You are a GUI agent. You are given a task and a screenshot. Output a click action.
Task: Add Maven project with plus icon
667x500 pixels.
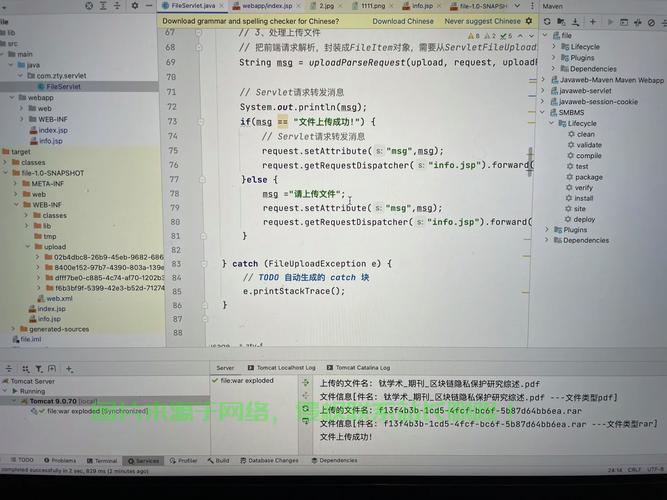[x=593, y=22]
